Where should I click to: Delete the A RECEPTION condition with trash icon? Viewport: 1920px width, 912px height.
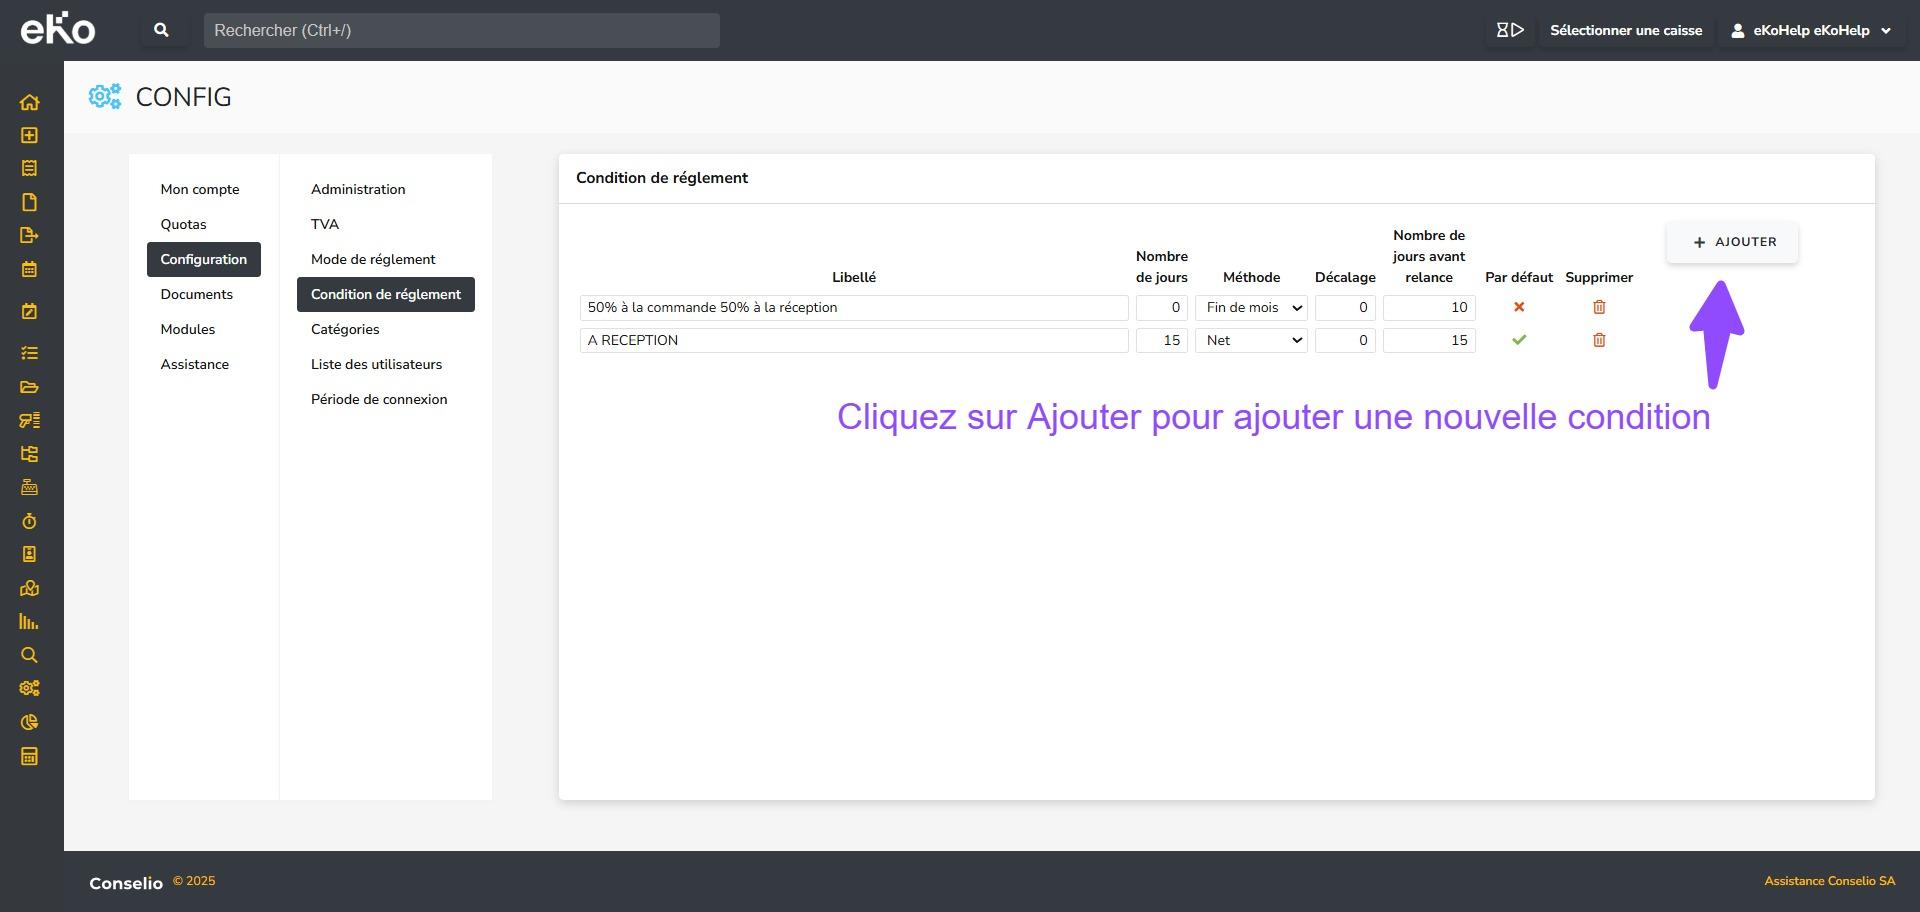pyautogui.click(x=1598, y=340)
